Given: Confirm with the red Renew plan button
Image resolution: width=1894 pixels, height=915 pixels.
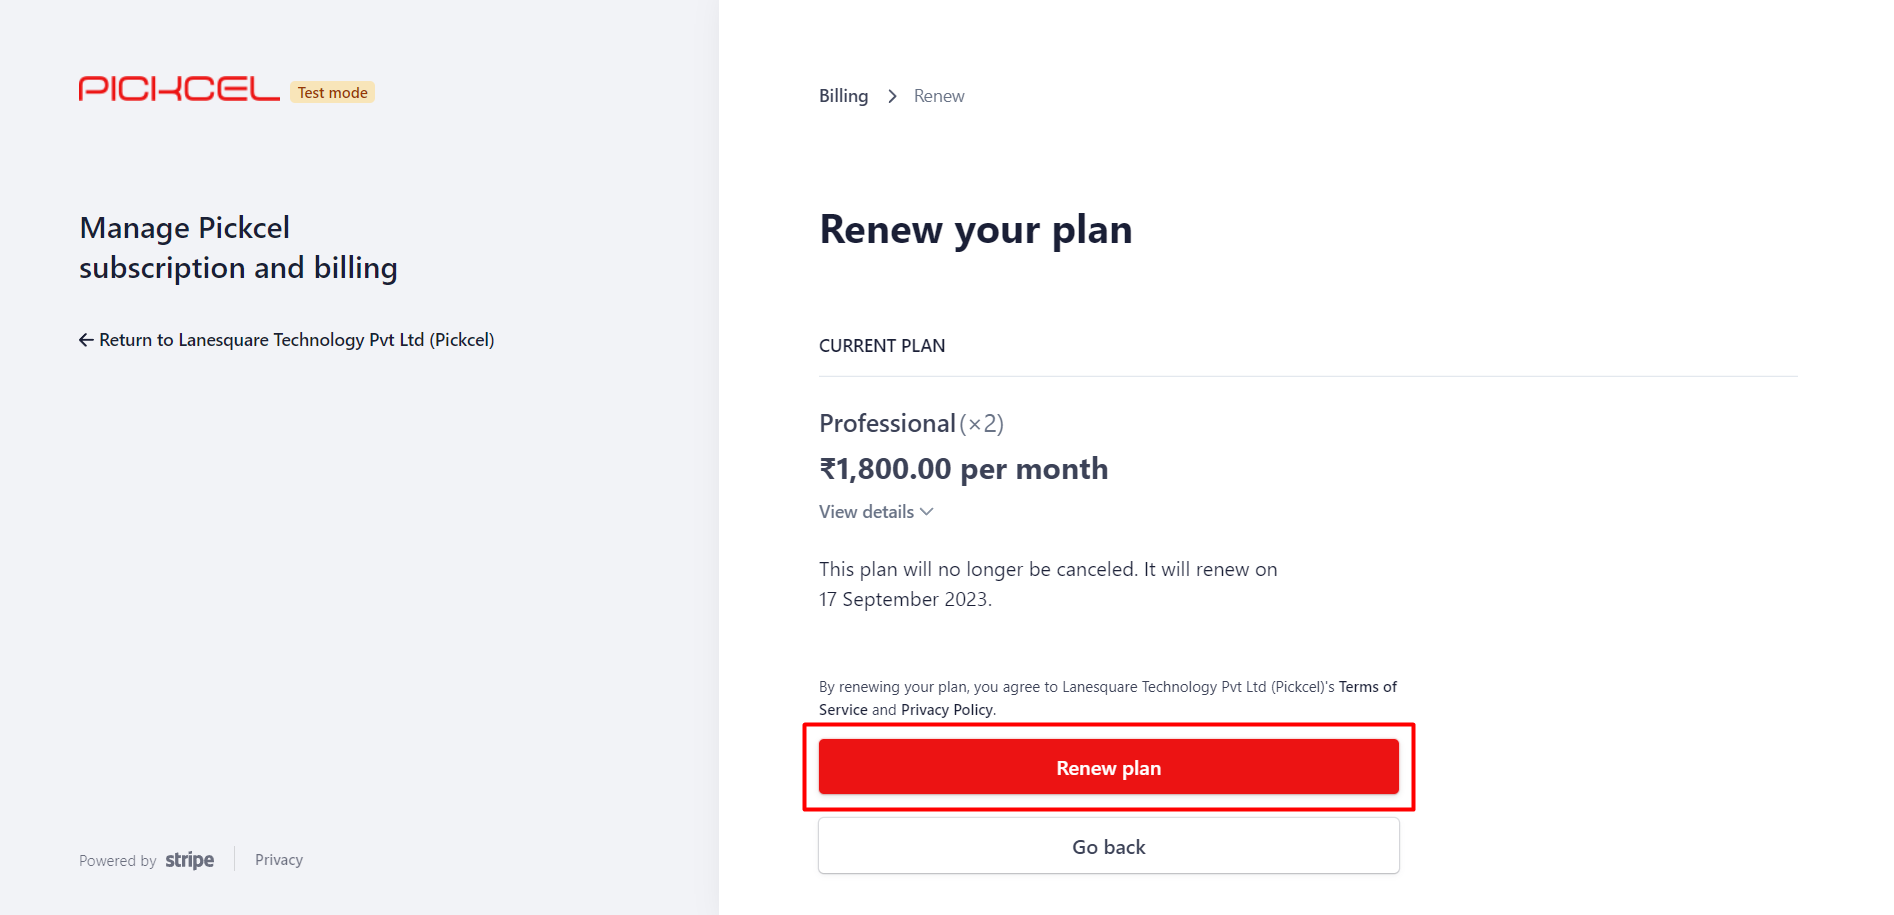Looking at the screenshot, I should coord(1108,767).
